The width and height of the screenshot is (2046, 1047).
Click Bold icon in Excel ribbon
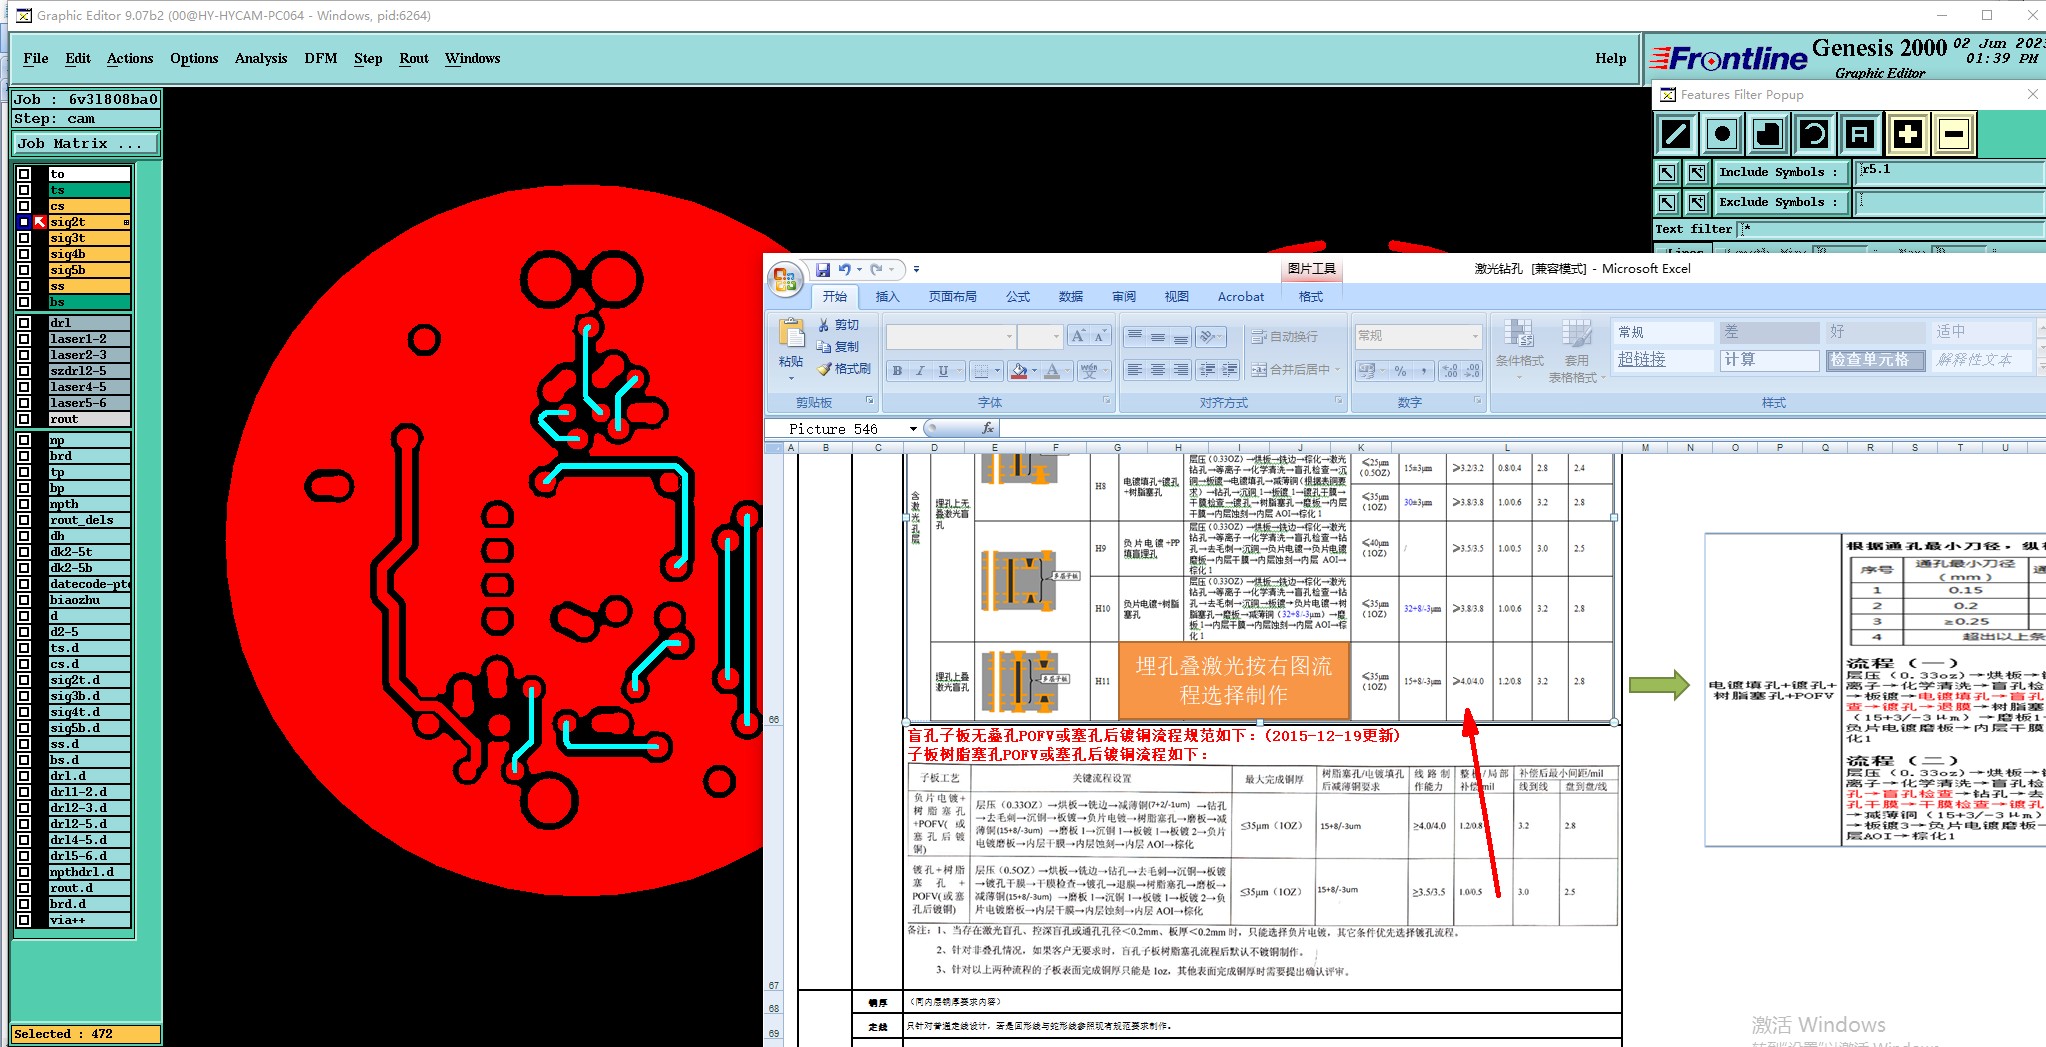pos(897,371)
